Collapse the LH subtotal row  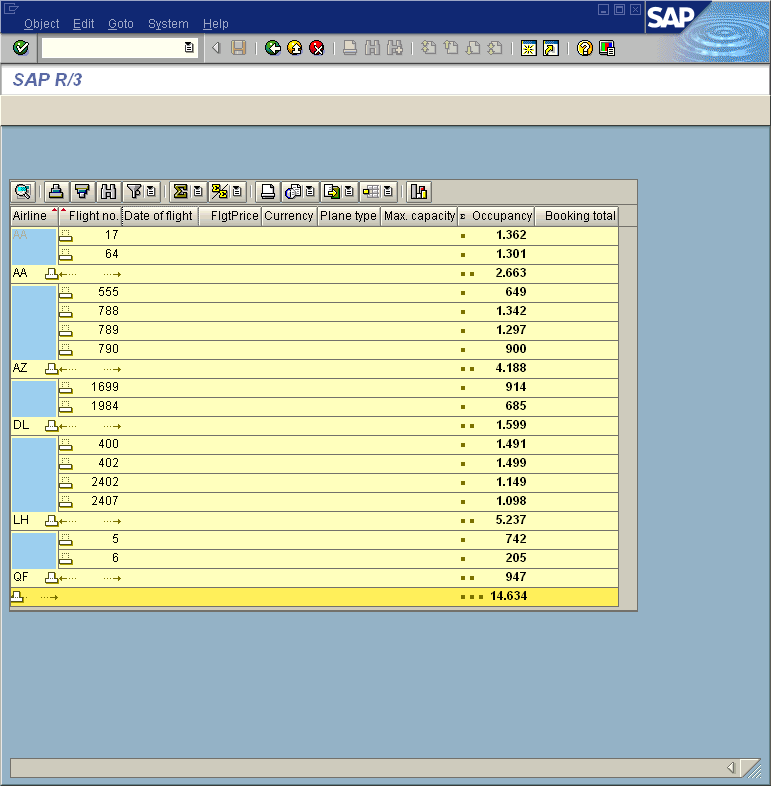51,520
